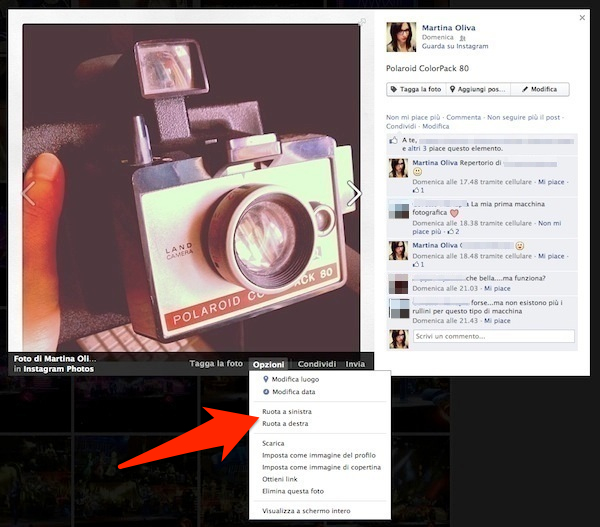
Task: Click the like count on the 18.48 comment
Action: [419, 264]
